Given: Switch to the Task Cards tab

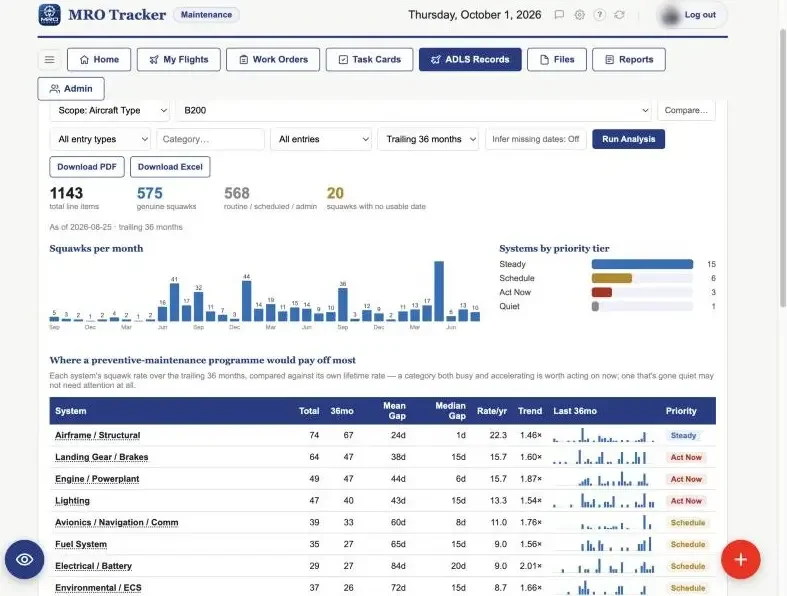Looking at the screenshot, I should (369, 60).
